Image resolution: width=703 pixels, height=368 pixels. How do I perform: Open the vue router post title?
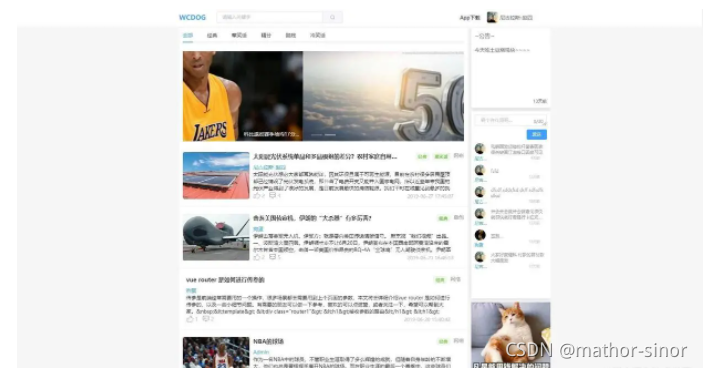[x=225, y=280]
